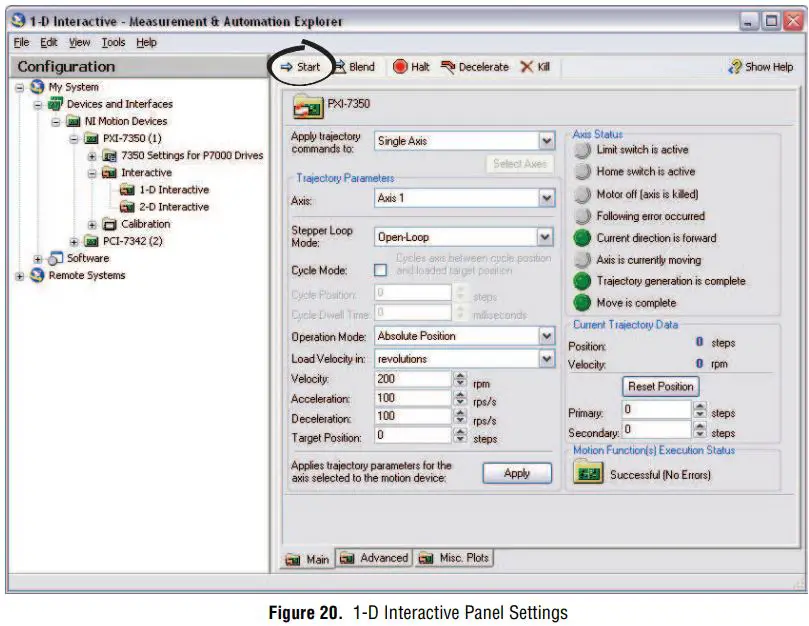Image resolution: width=809 pixels, height=626 pixels.
Task: Click the Velocity input field
Action: (x=412, y=380)
